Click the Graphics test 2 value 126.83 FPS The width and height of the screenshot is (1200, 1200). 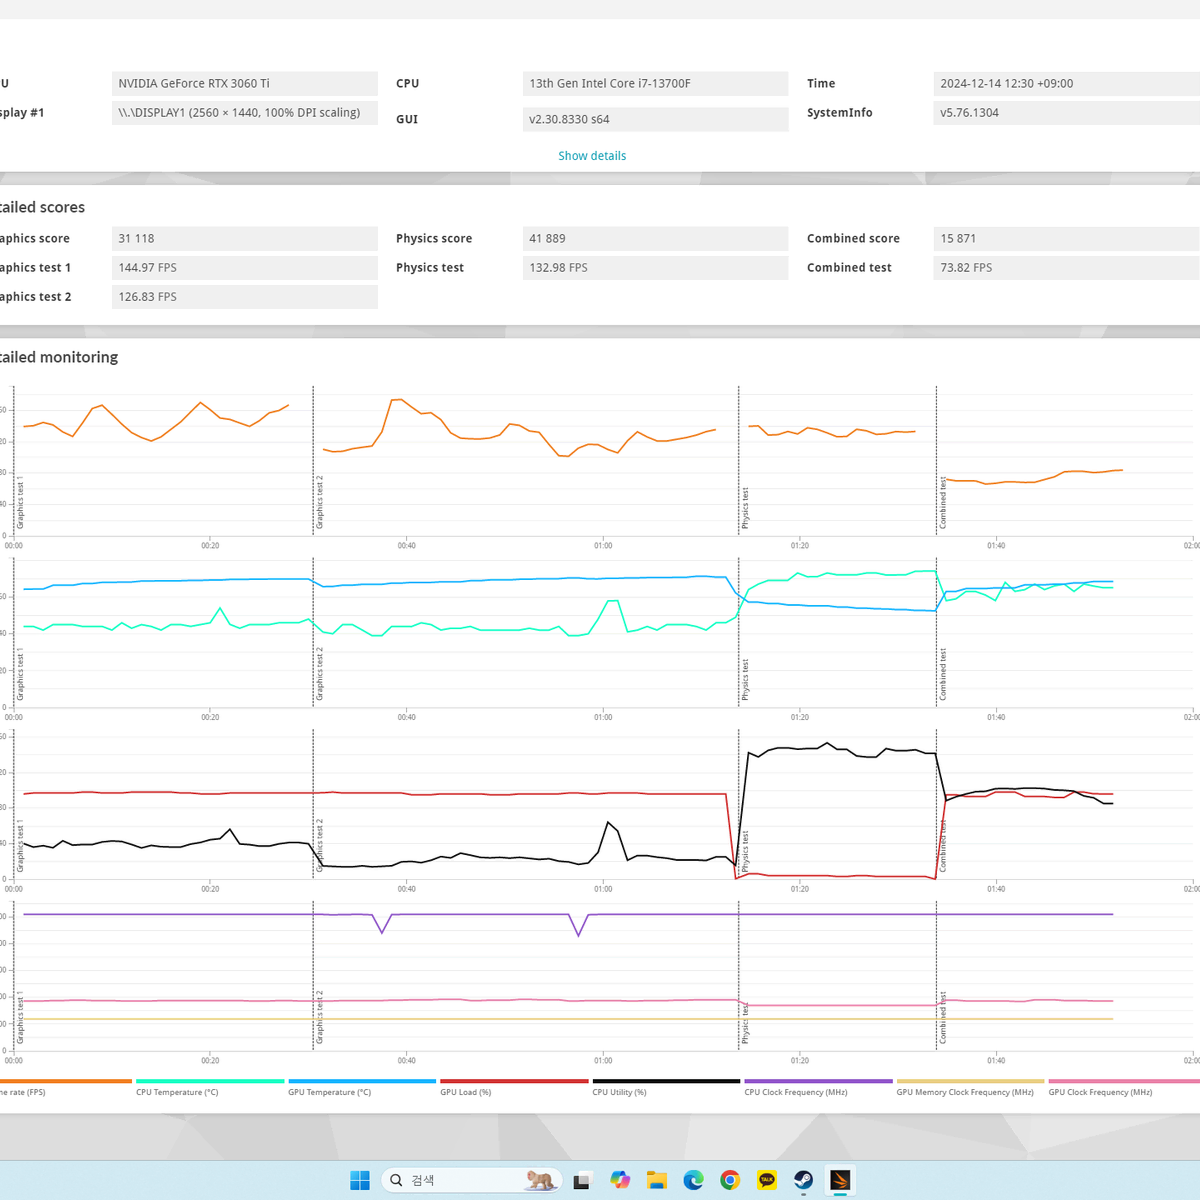click(x=245, y=297)
